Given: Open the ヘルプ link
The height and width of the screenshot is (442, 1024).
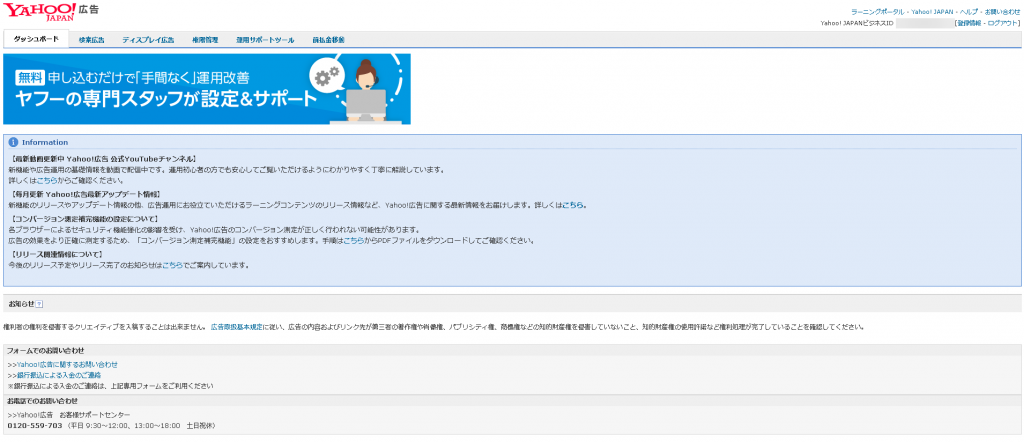Looking at the screenshot, I should click(x=968, y=12).
